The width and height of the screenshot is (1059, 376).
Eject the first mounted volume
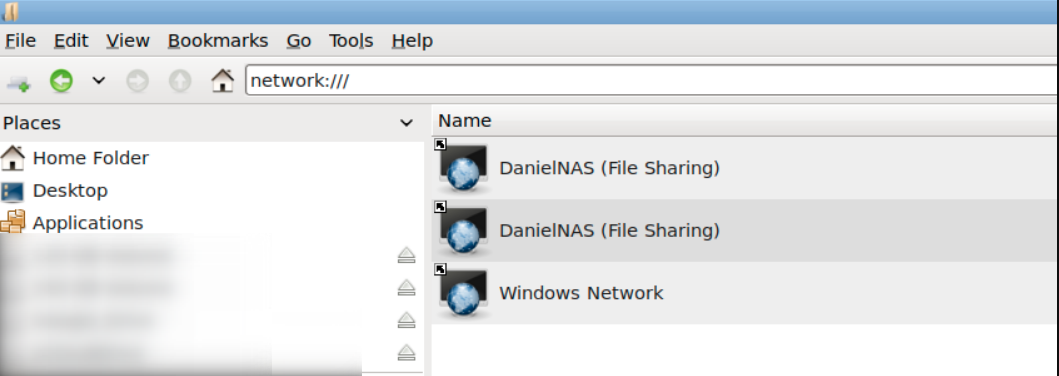[x=406, y=255]
